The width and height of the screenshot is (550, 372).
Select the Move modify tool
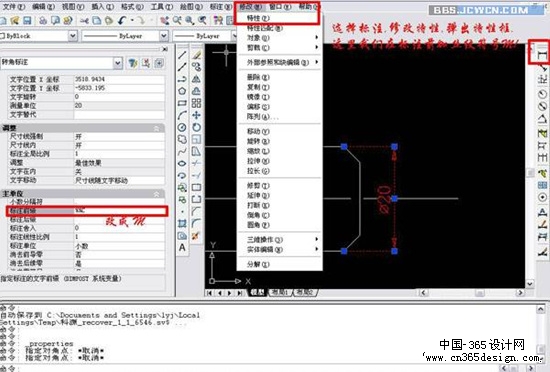pyautogui.click(x=196, y=115)
